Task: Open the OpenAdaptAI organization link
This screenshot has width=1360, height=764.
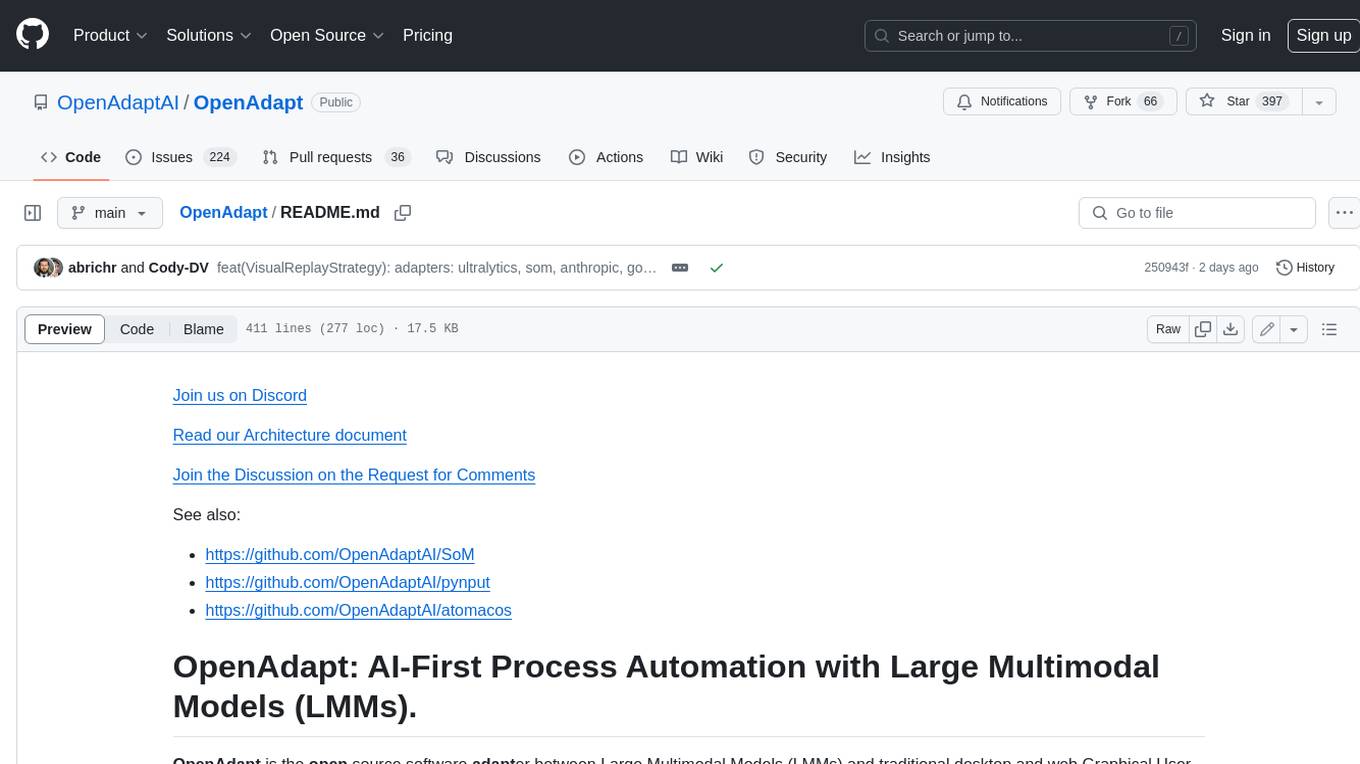Action: pyautogui.click(x=118, y=102)
